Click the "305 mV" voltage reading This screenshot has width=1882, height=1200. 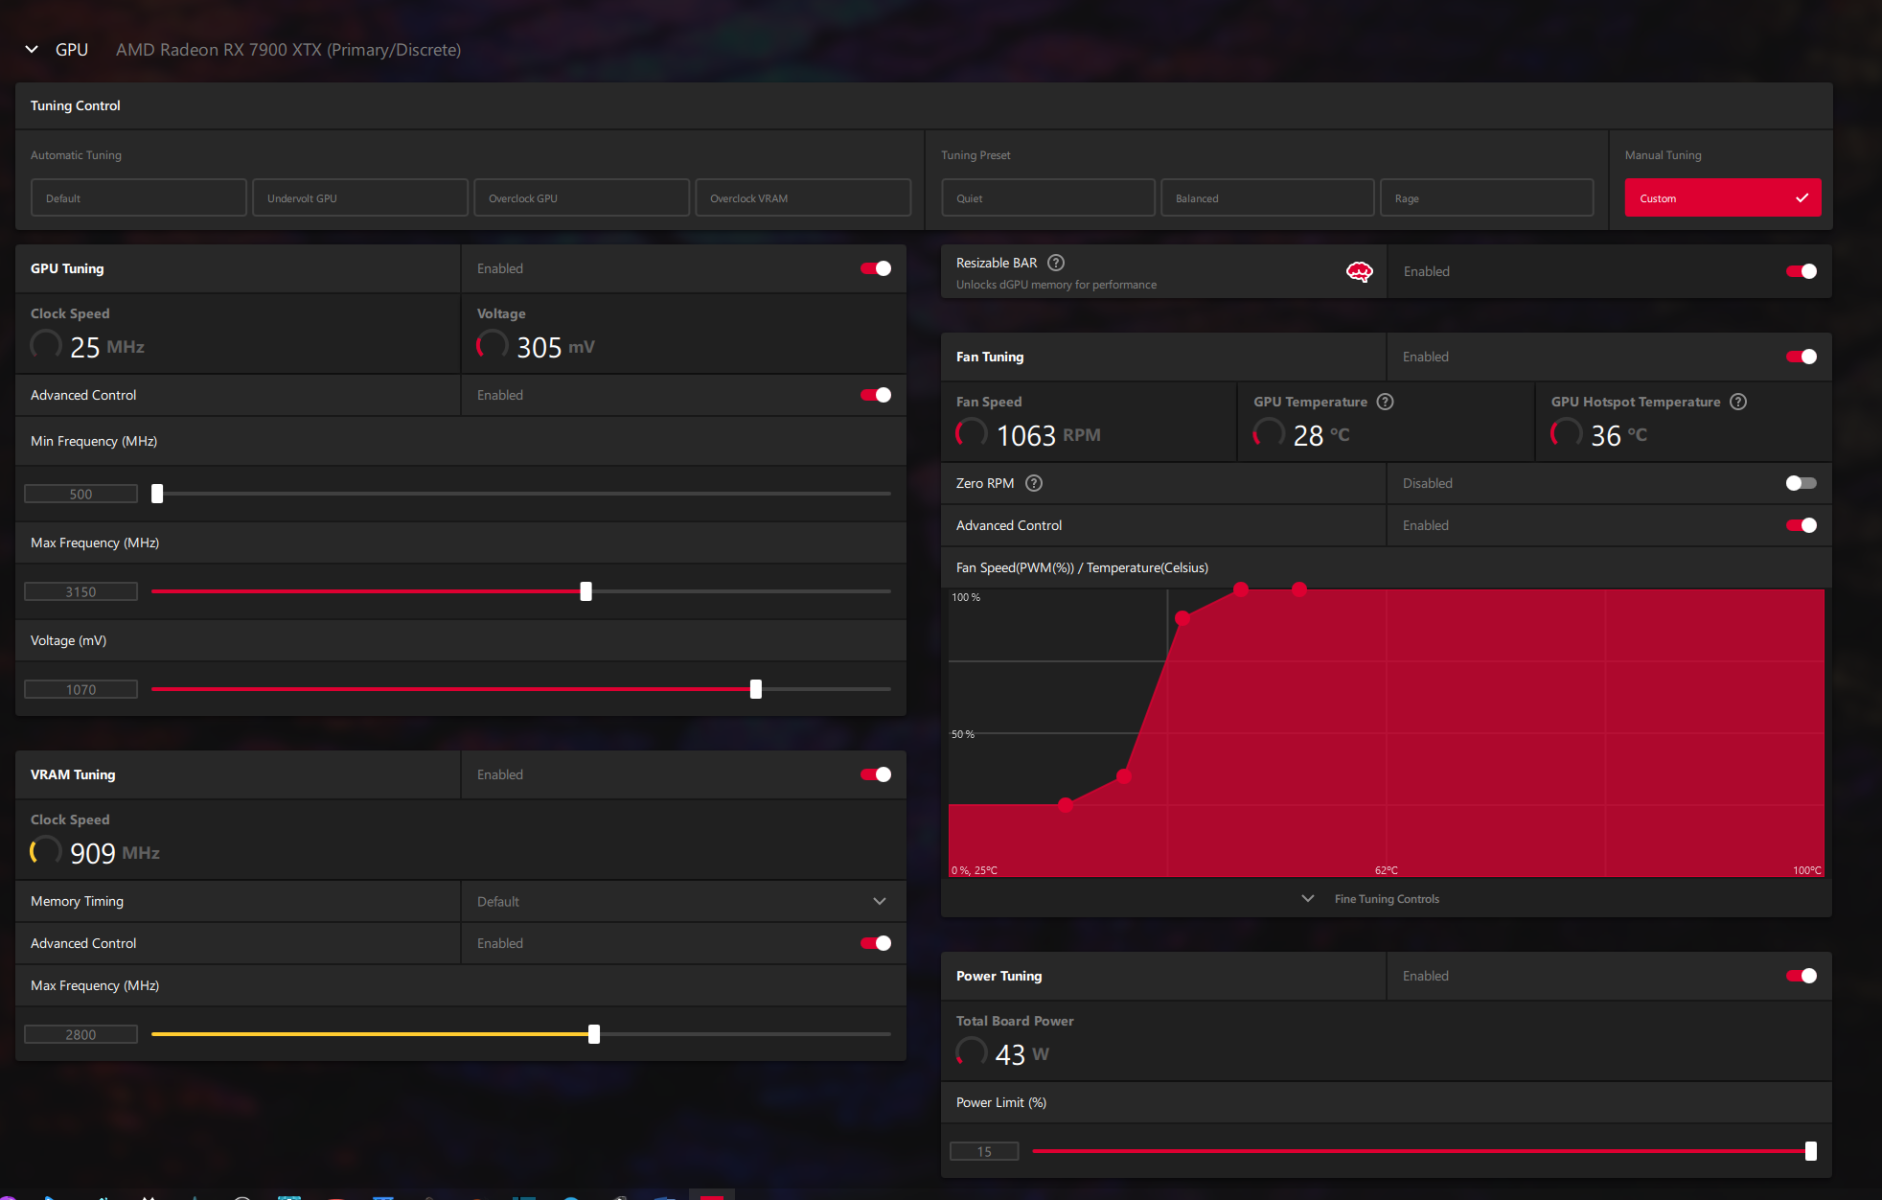click(x=555, y=347)
